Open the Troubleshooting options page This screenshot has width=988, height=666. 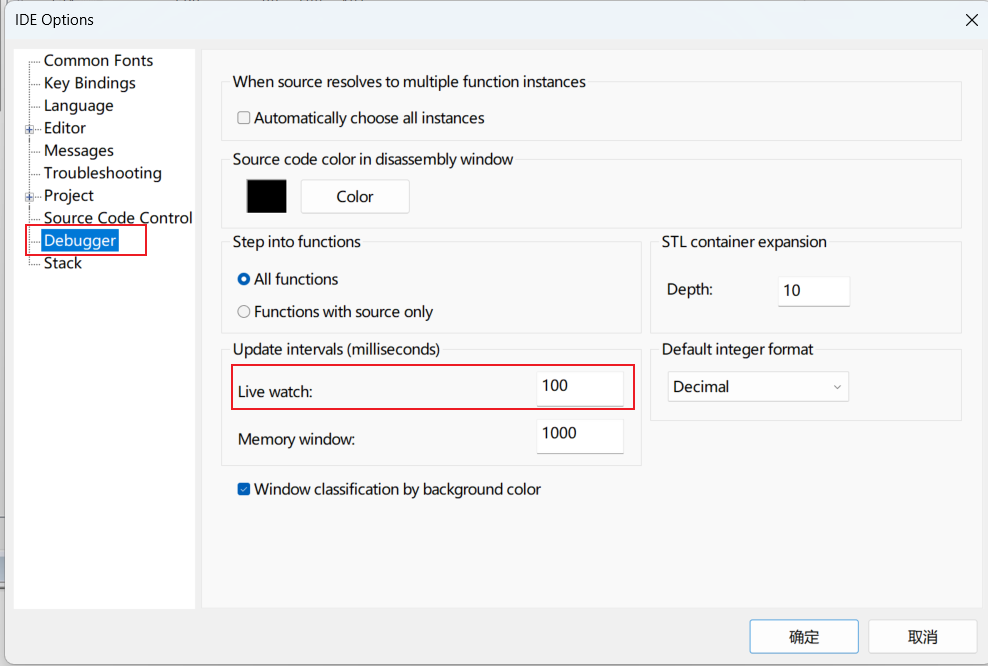[x=102, y=172]
